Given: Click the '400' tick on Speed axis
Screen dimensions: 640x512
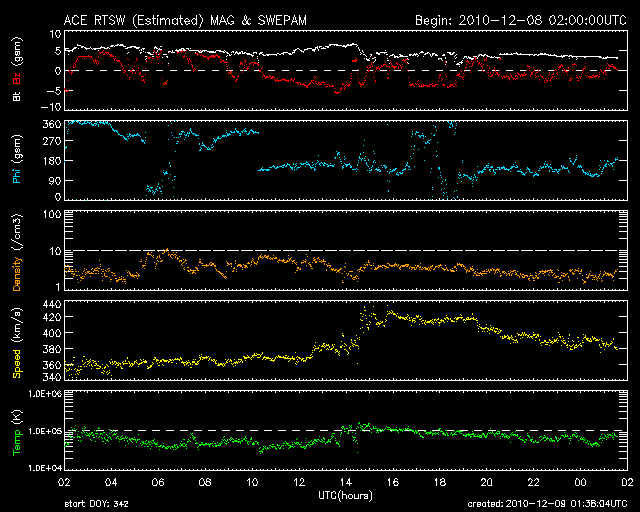Looking at the screenshot, I should click(52, 333).
